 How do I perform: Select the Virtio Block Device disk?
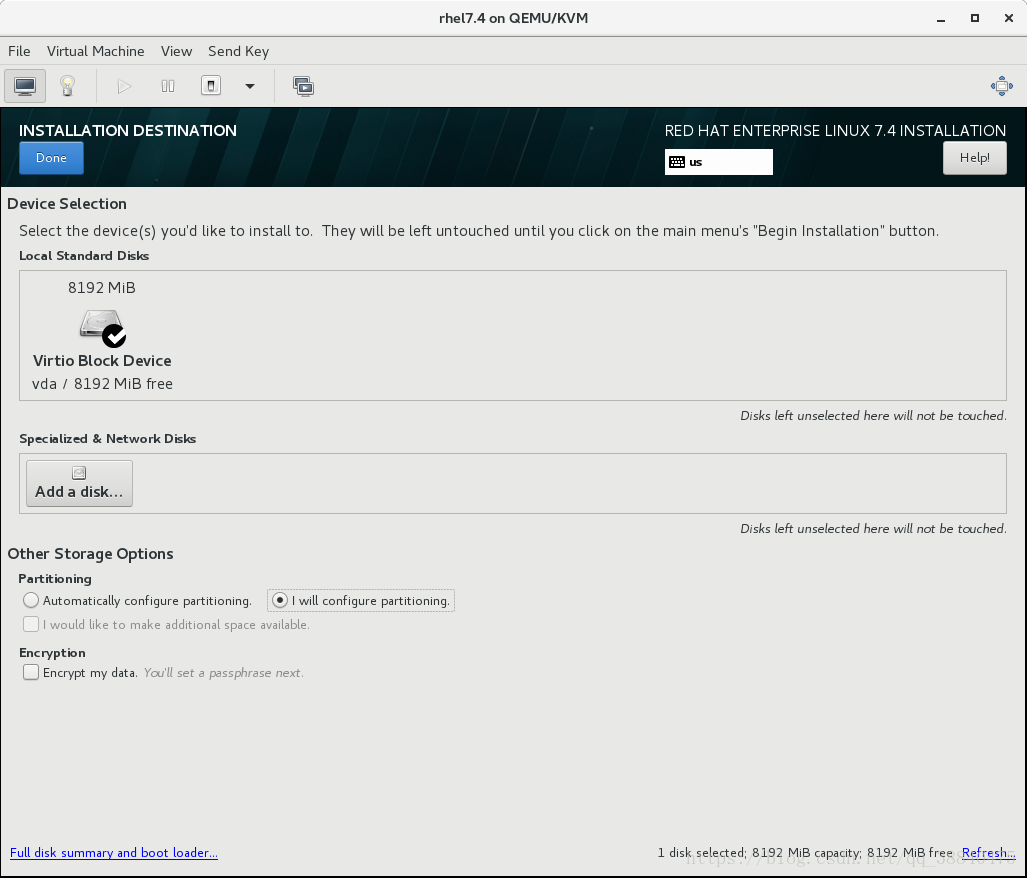click(102, 335)
